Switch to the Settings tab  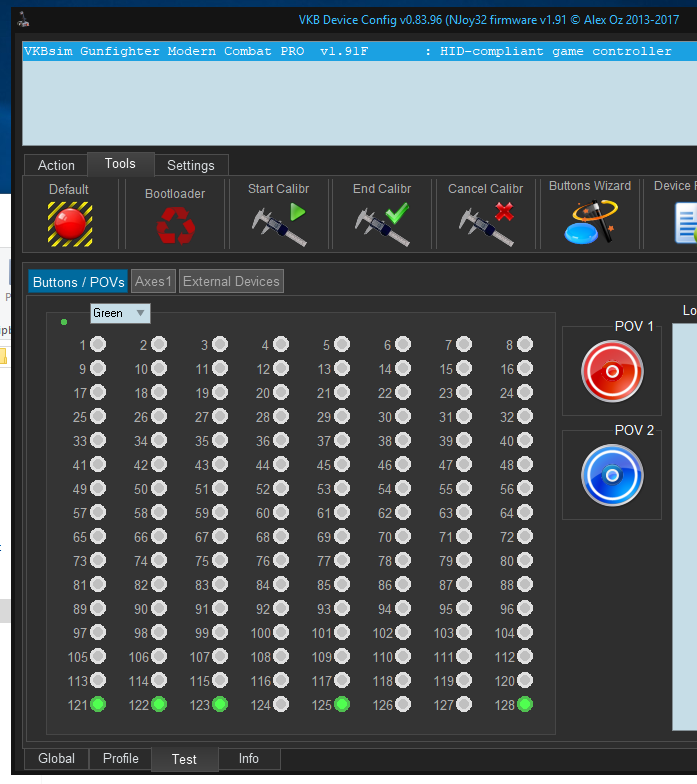click(x=190, y=165)
